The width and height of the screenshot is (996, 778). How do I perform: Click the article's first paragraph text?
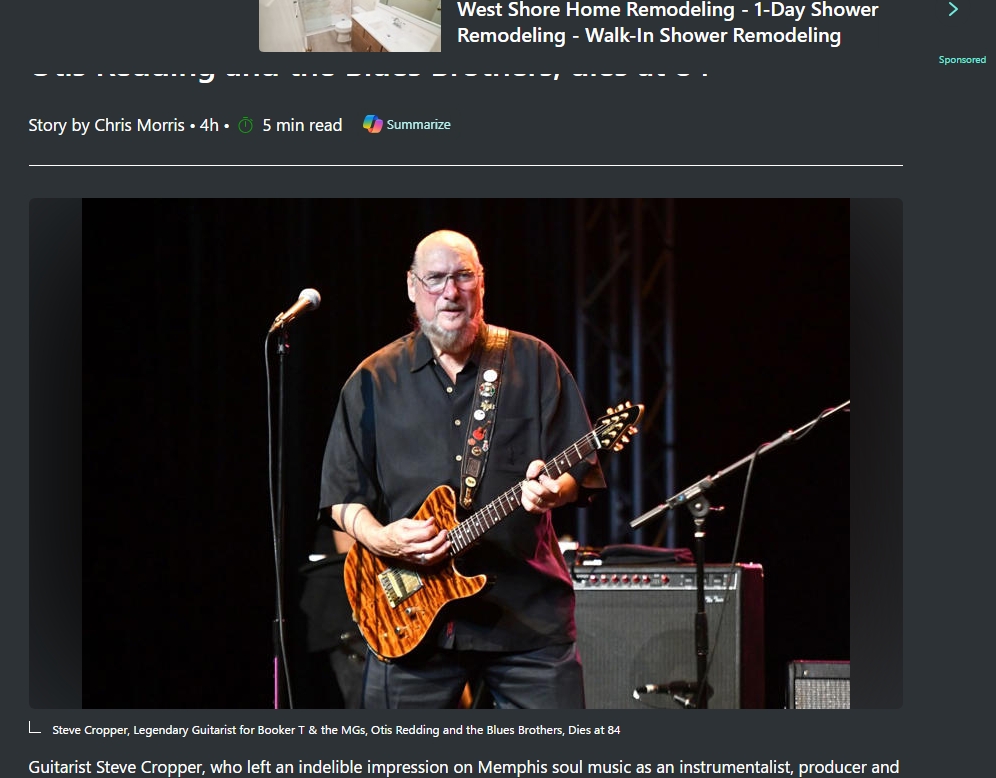coord(464,767)
